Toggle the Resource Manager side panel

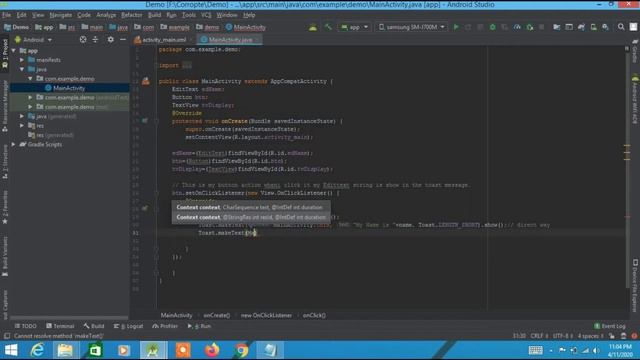tap(5, 106)
